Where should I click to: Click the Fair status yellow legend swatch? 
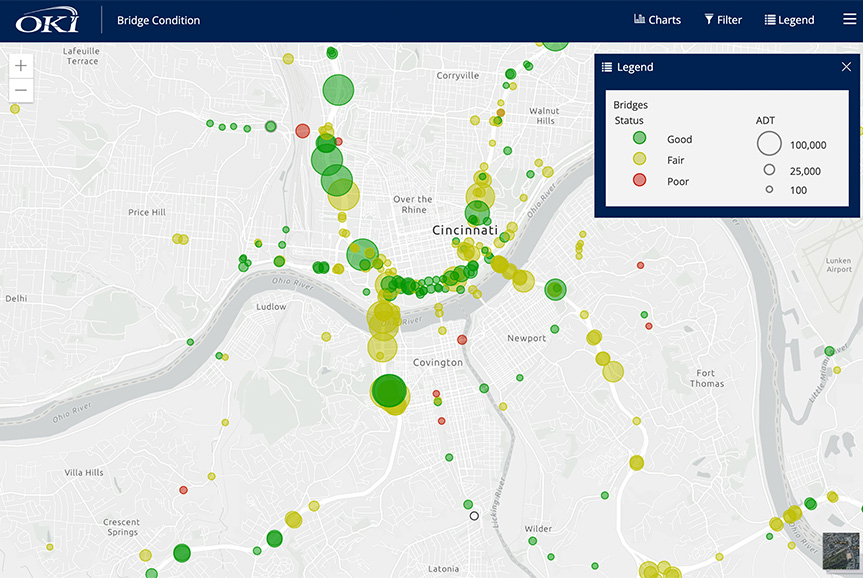pyautogui.click(x=640, y=160)
